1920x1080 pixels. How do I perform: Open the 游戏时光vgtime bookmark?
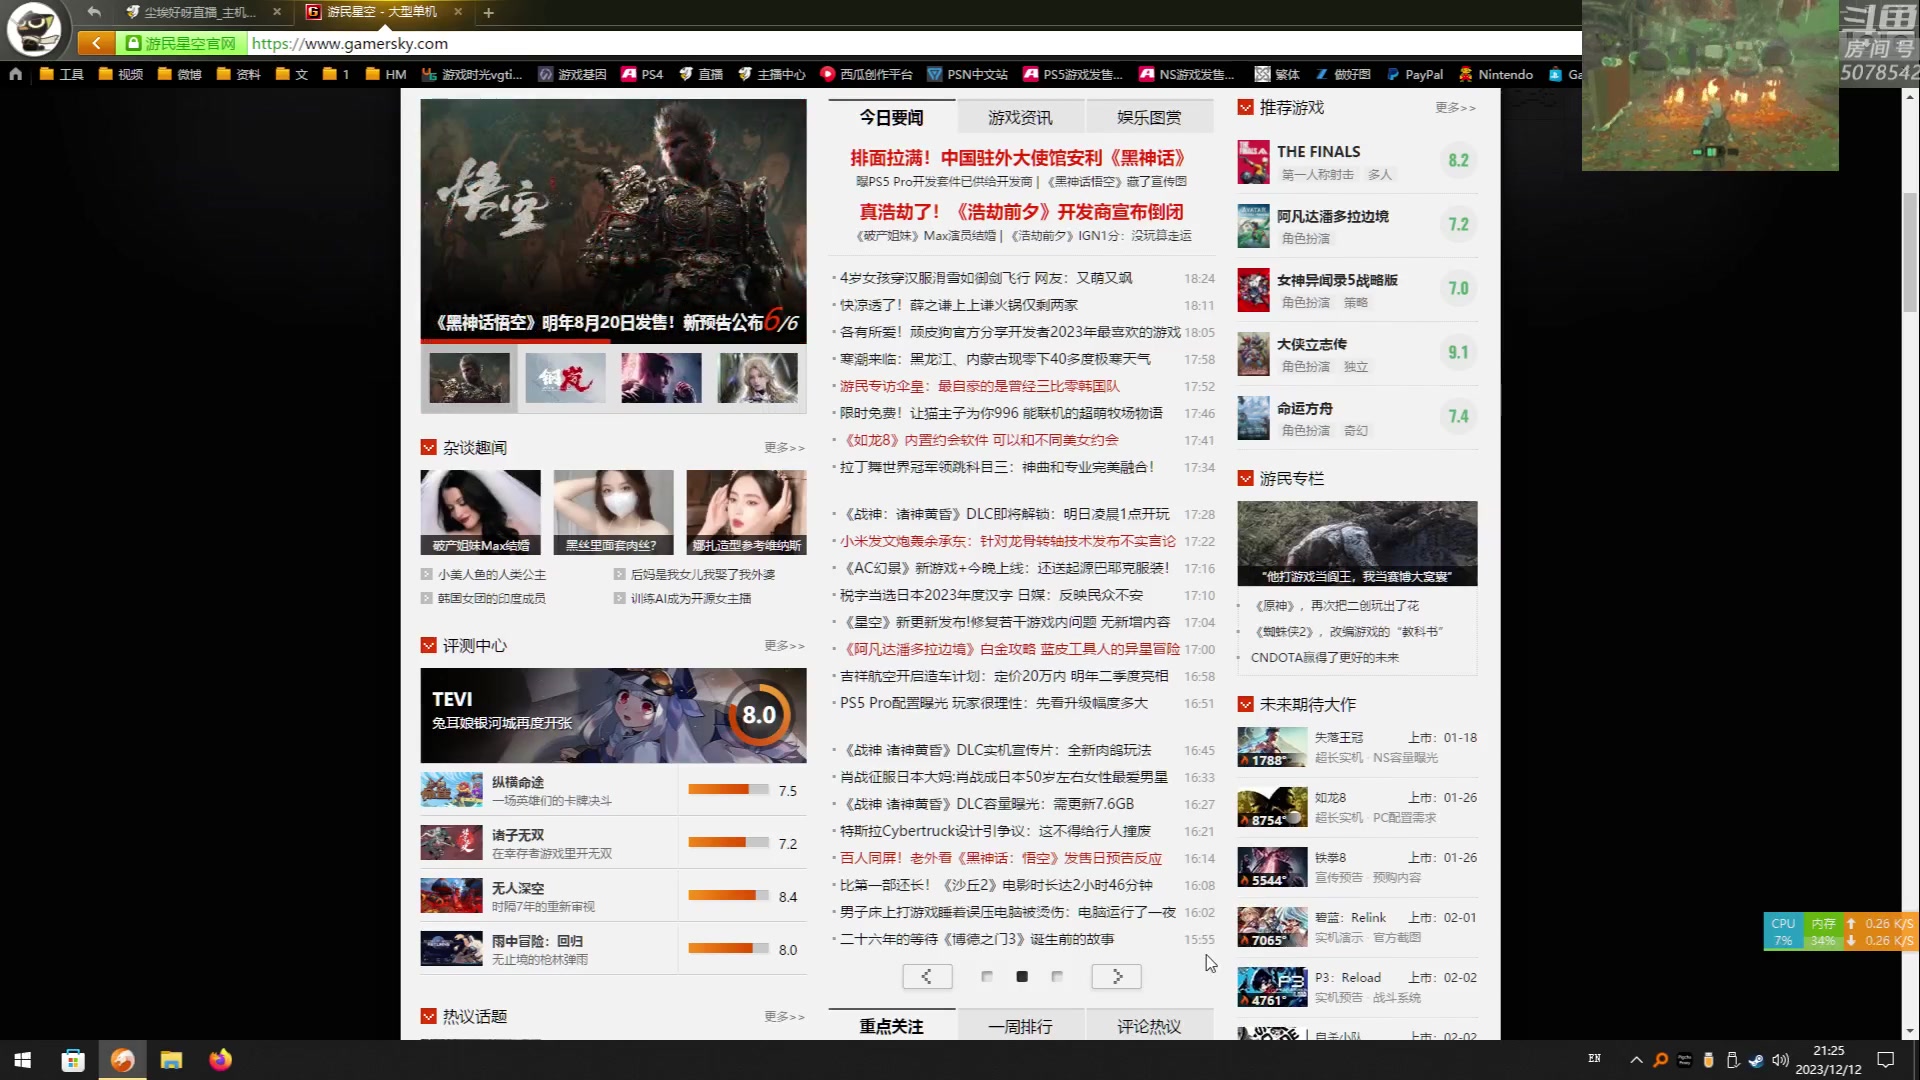tap(472, 74)
